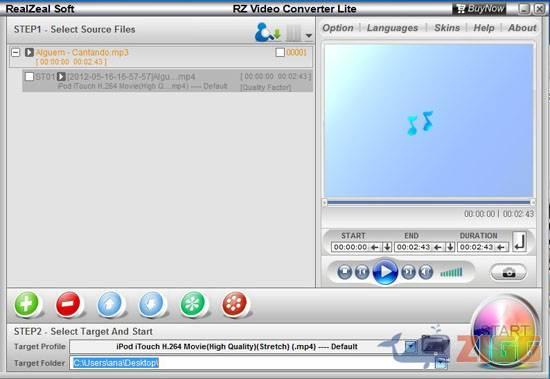Minimize the RZ Video Converter window
The height and width of the screenshot is (379, 550).
[x=524, y=9]
